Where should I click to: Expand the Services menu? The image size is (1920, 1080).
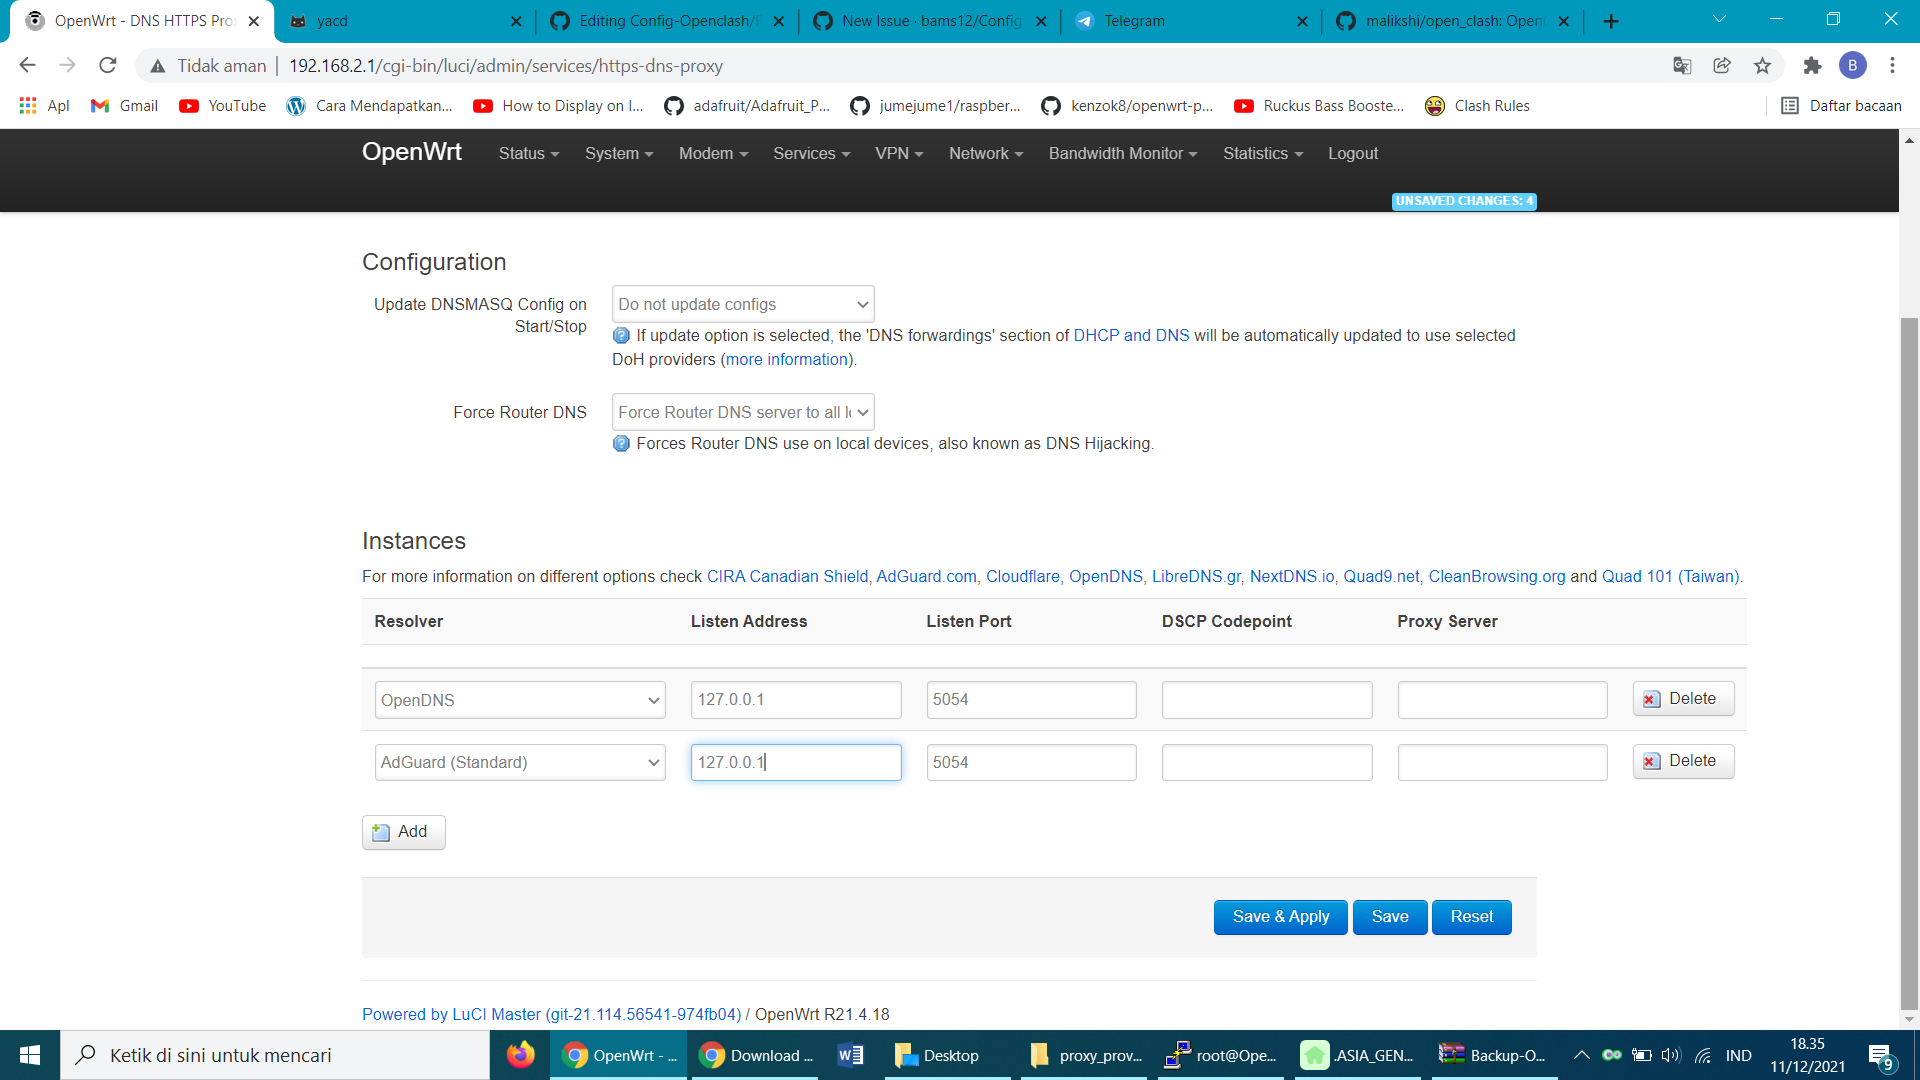pyautogui.click(x=811, y=153)
